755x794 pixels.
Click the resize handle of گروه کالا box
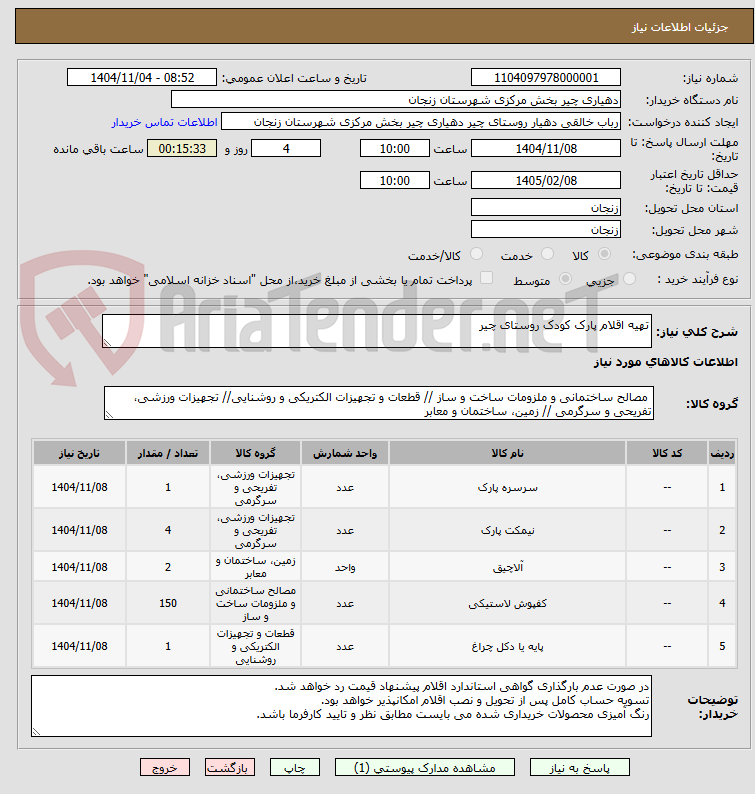[x=108, y=415]
